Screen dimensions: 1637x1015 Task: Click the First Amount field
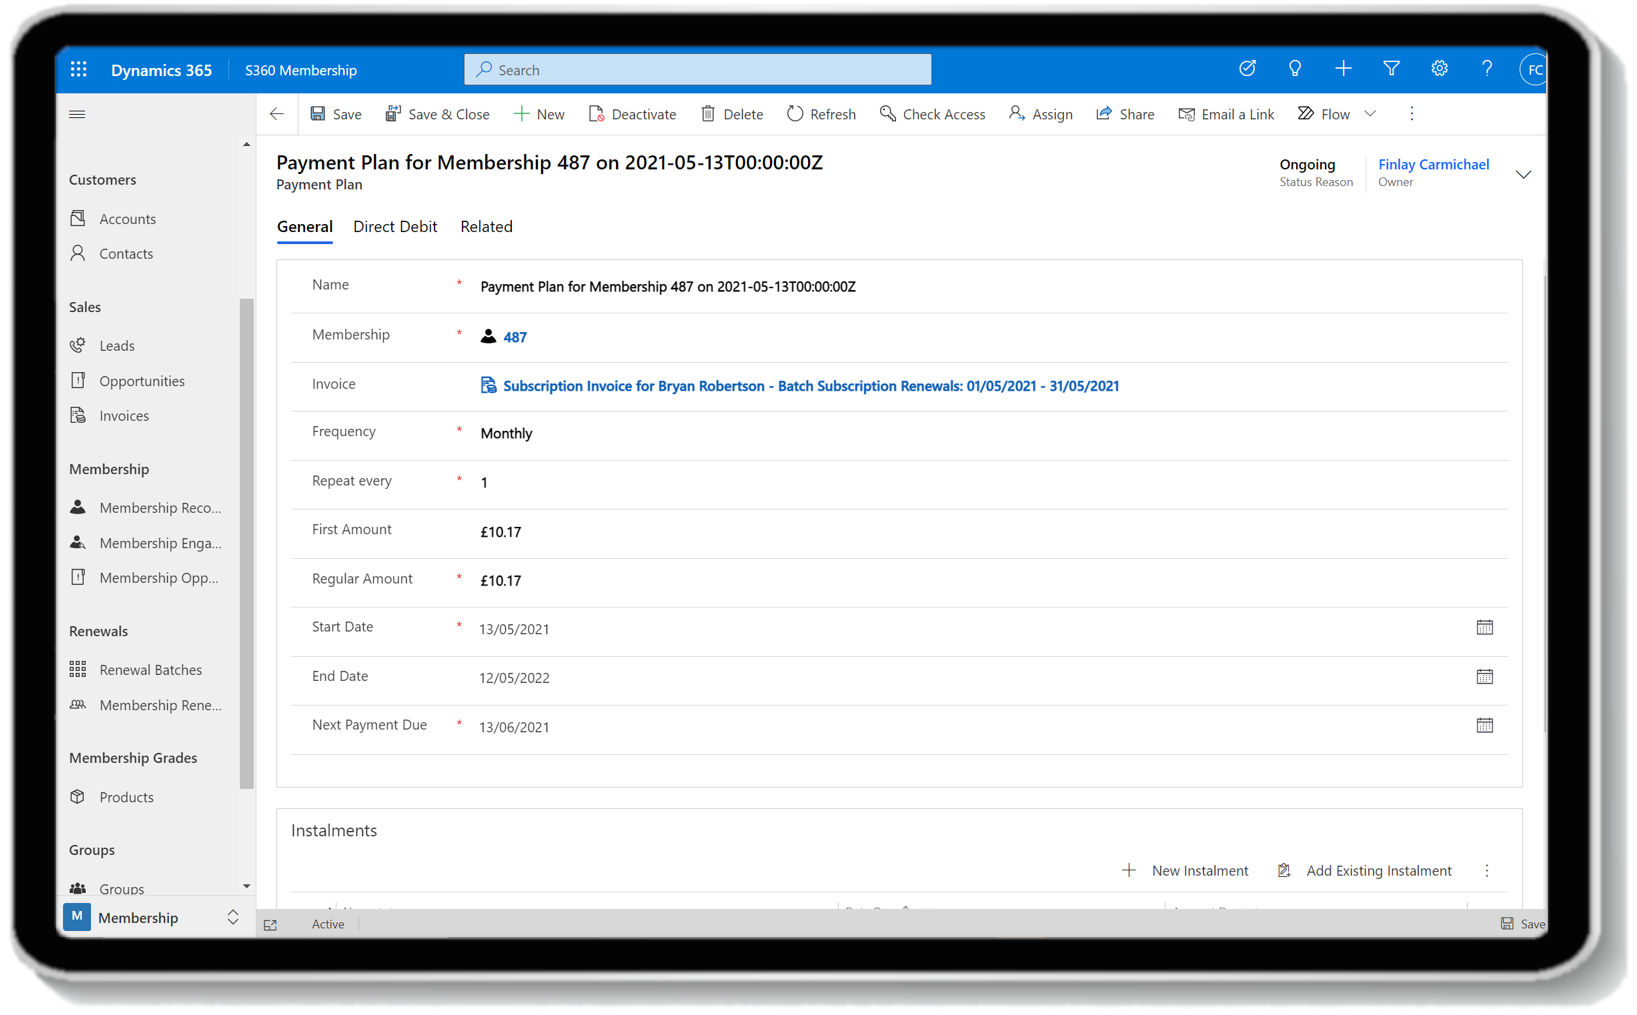990,532
